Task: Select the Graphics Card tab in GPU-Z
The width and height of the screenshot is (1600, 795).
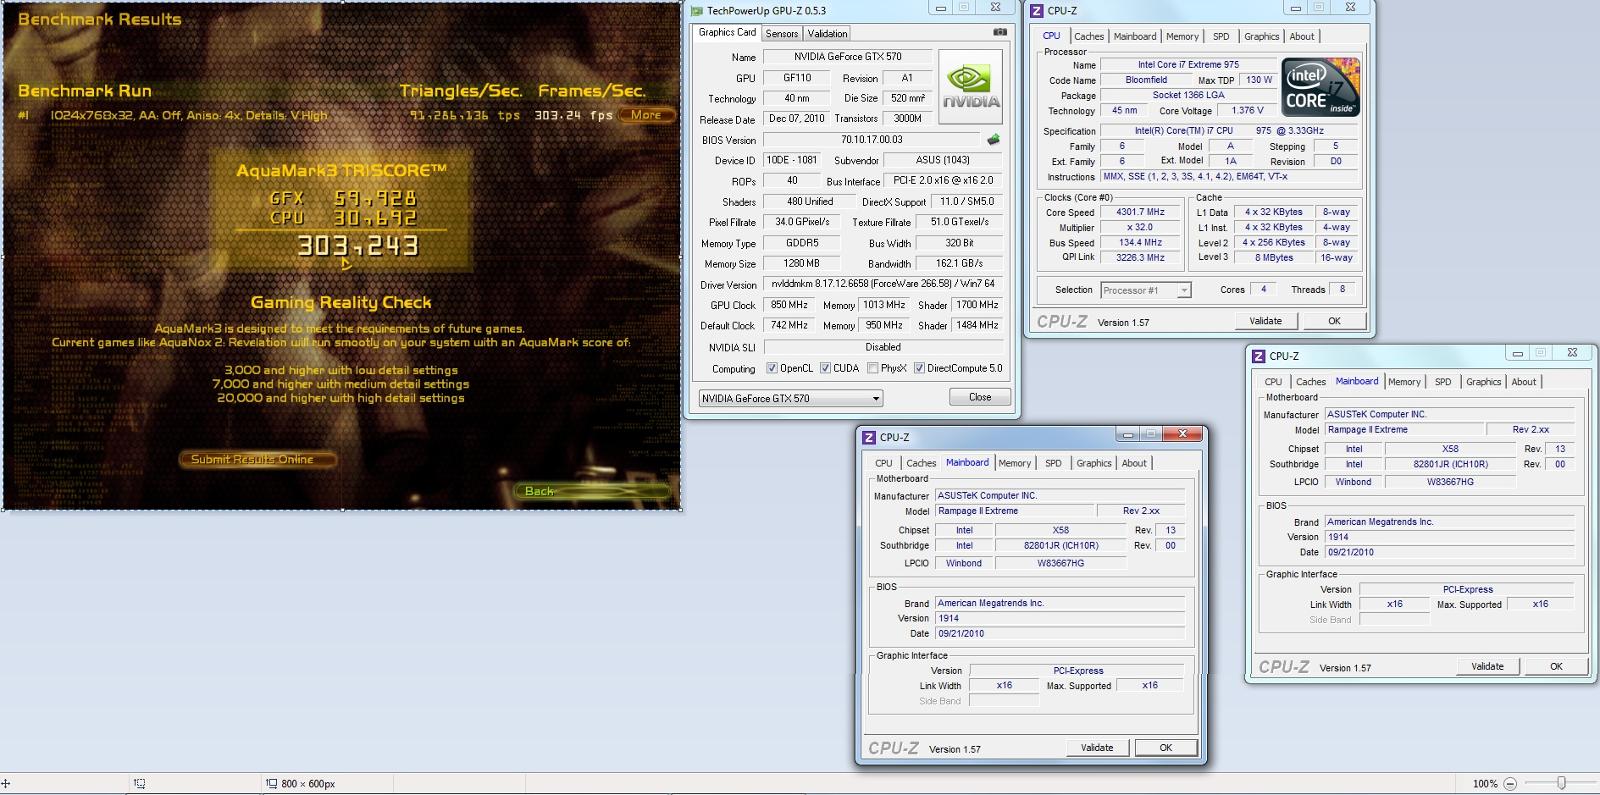Action: coord(727,32)
